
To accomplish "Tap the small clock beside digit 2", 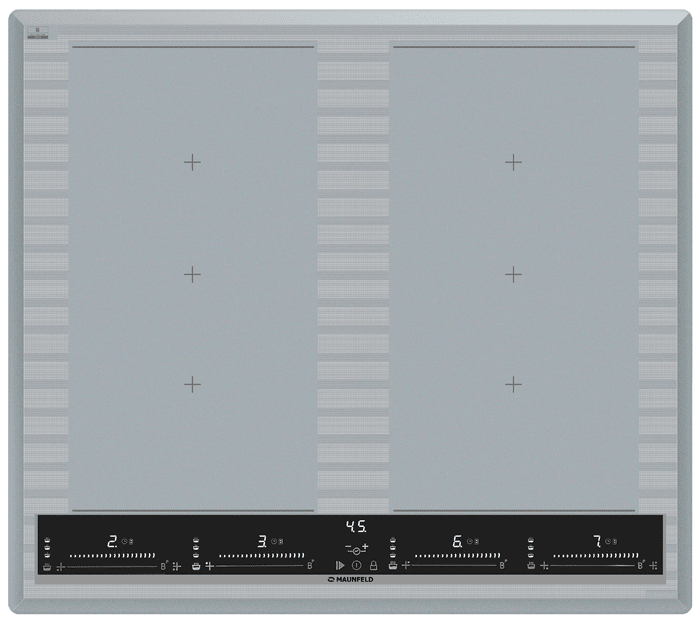I will (124, 541).
